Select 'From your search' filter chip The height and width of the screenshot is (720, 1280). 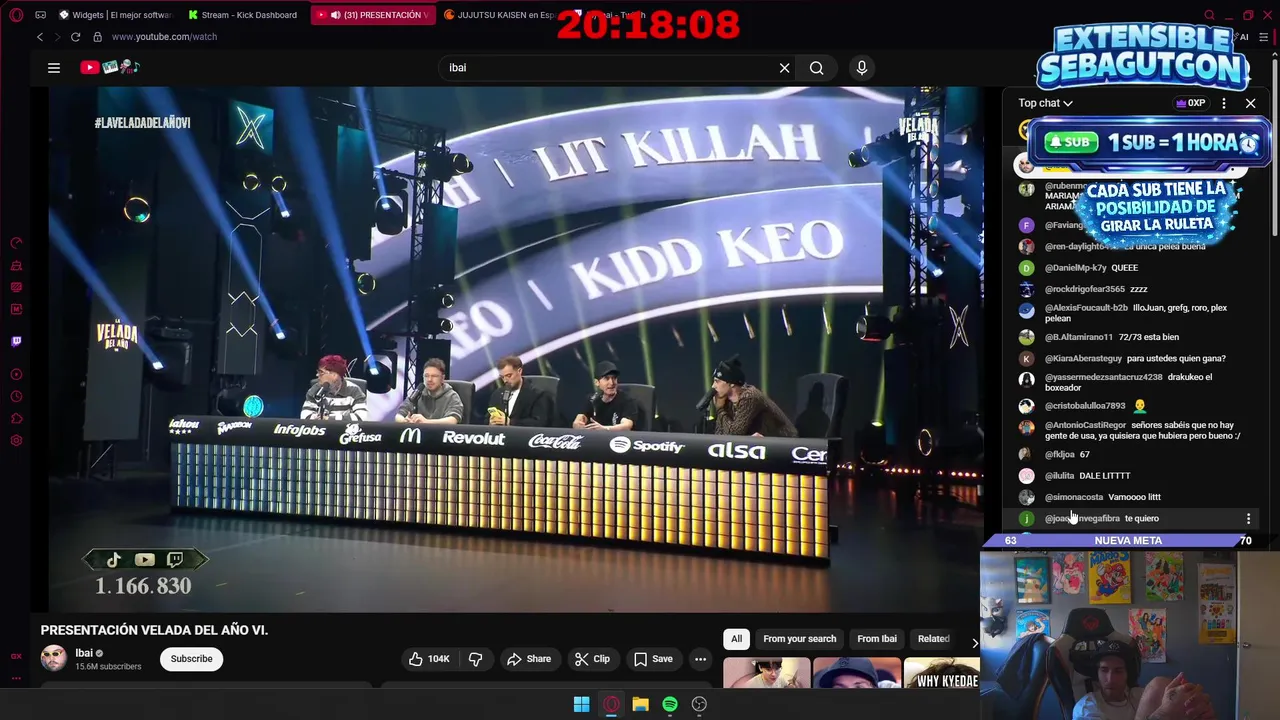point(799,639)
